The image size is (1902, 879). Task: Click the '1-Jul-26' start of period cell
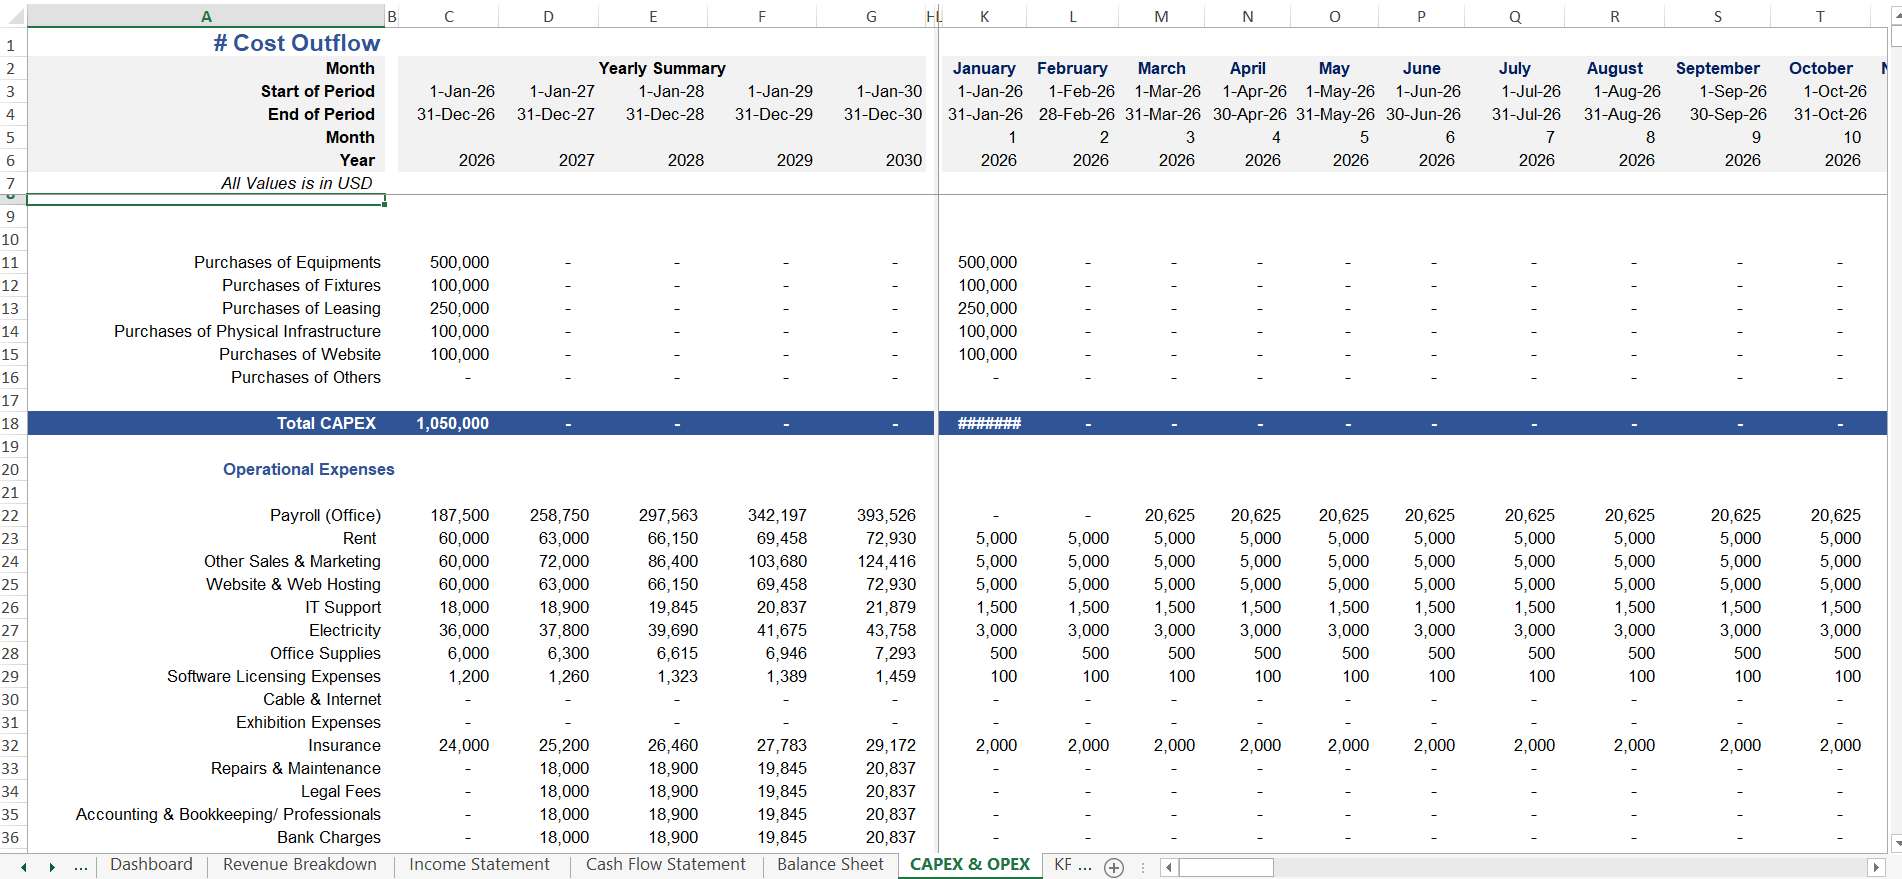tap(1531, 91)
